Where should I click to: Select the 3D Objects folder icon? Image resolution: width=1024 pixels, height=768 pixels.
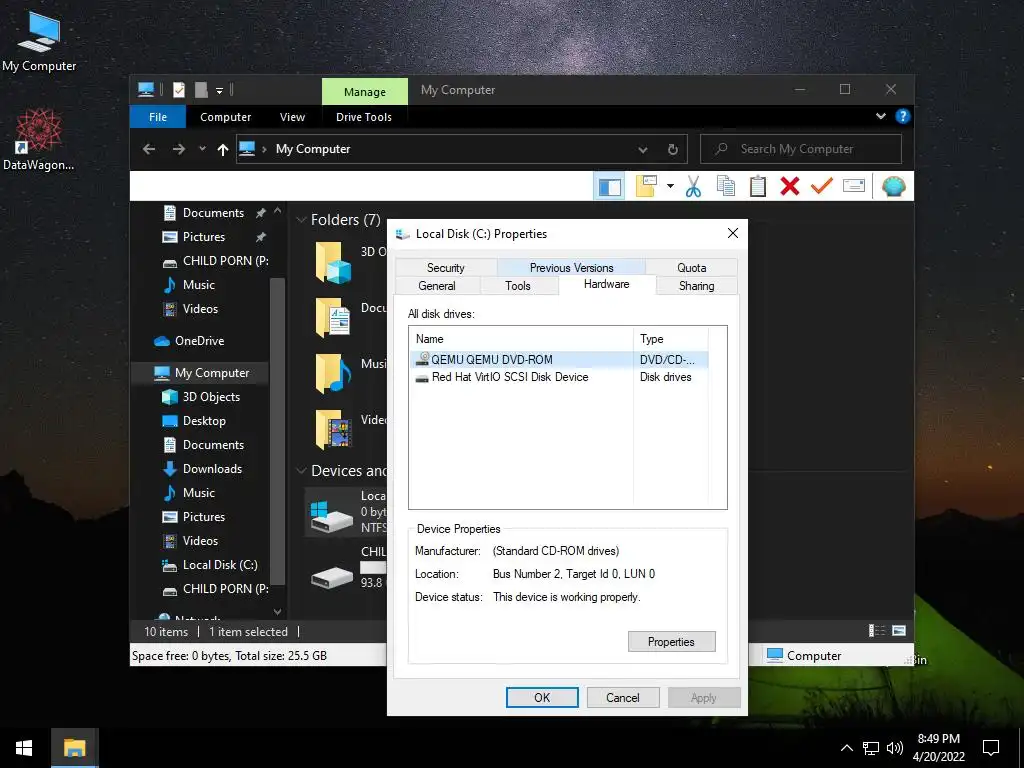pyautogui.click(x=334, y=263)
